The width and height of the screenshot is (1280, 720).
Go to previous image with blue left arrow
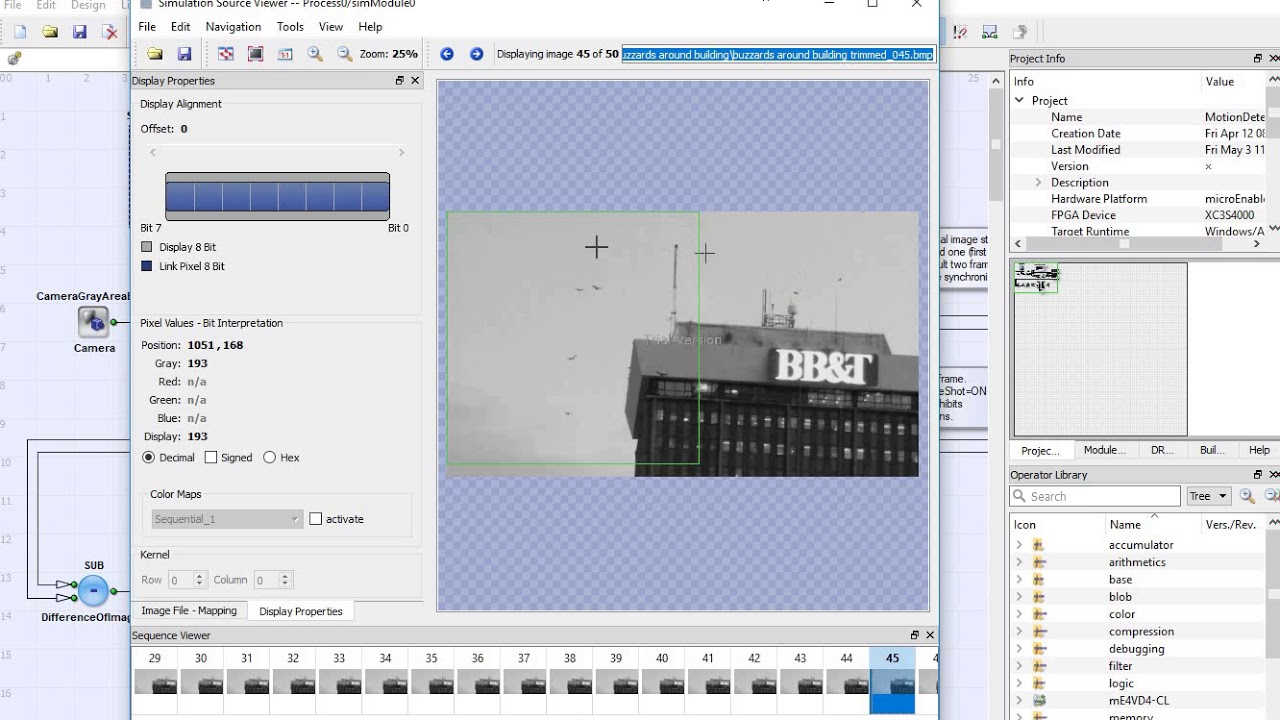coord(447,54)
